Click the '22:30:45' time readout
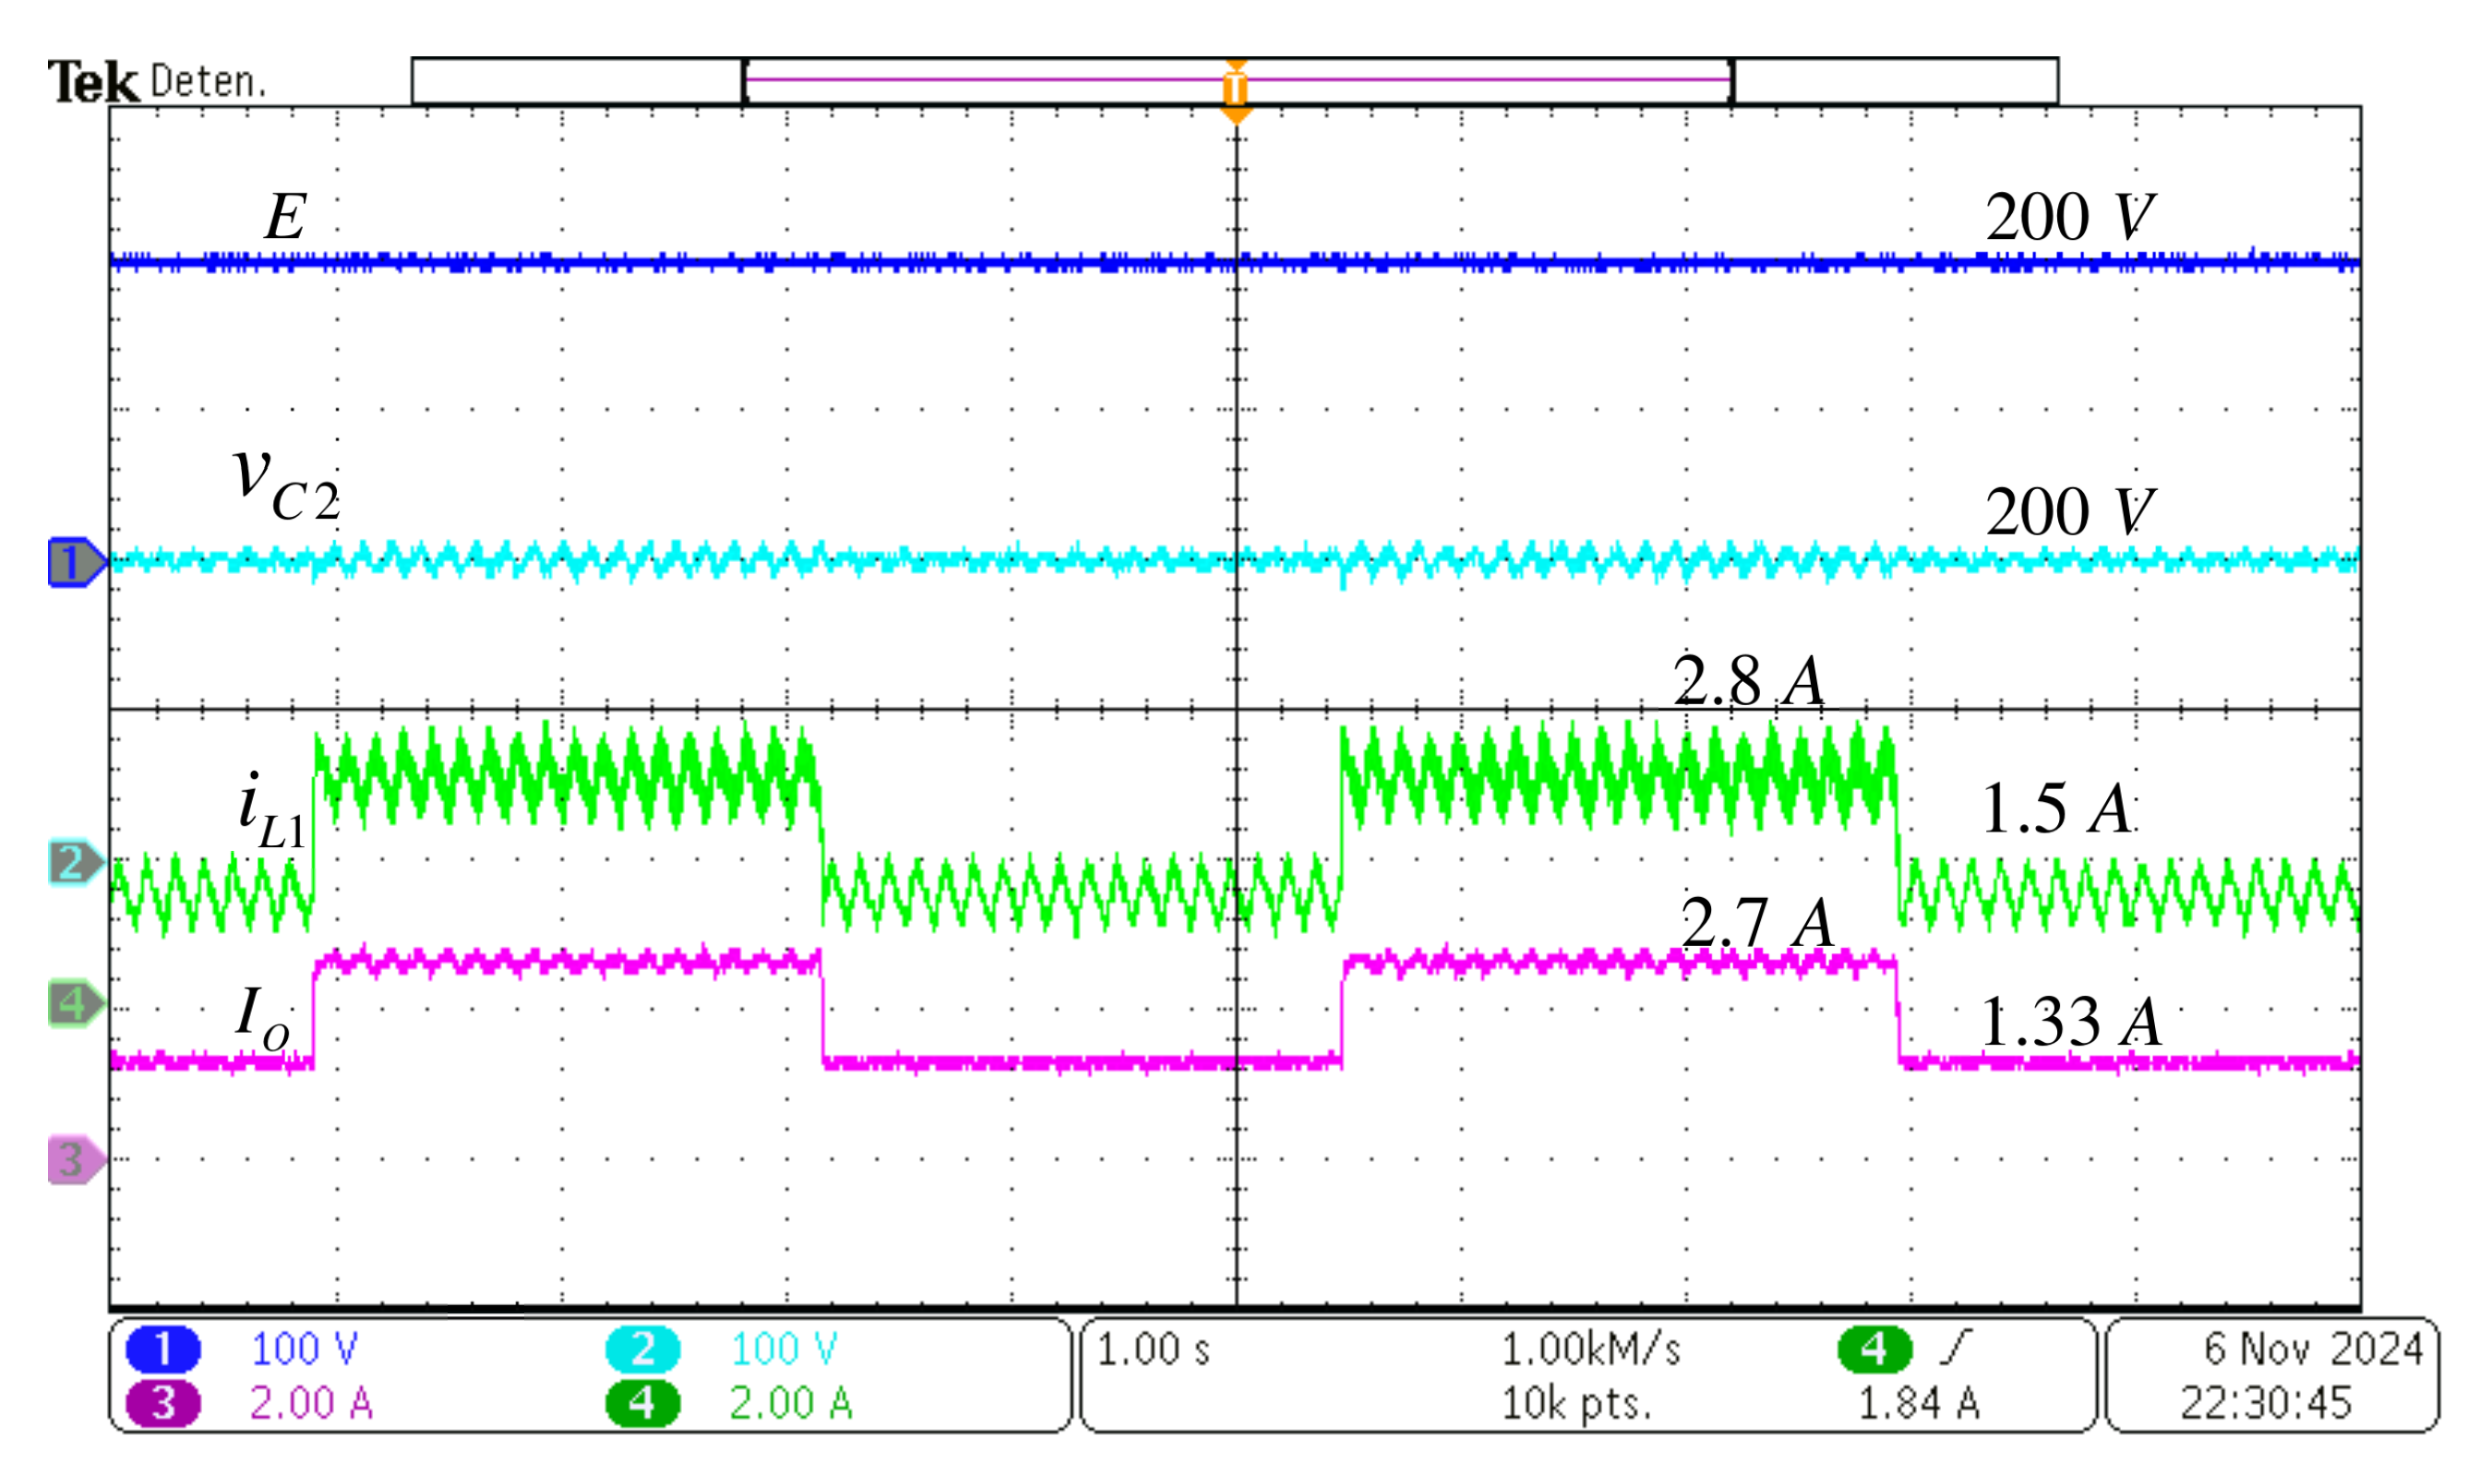 (x=2265, y=1403)
